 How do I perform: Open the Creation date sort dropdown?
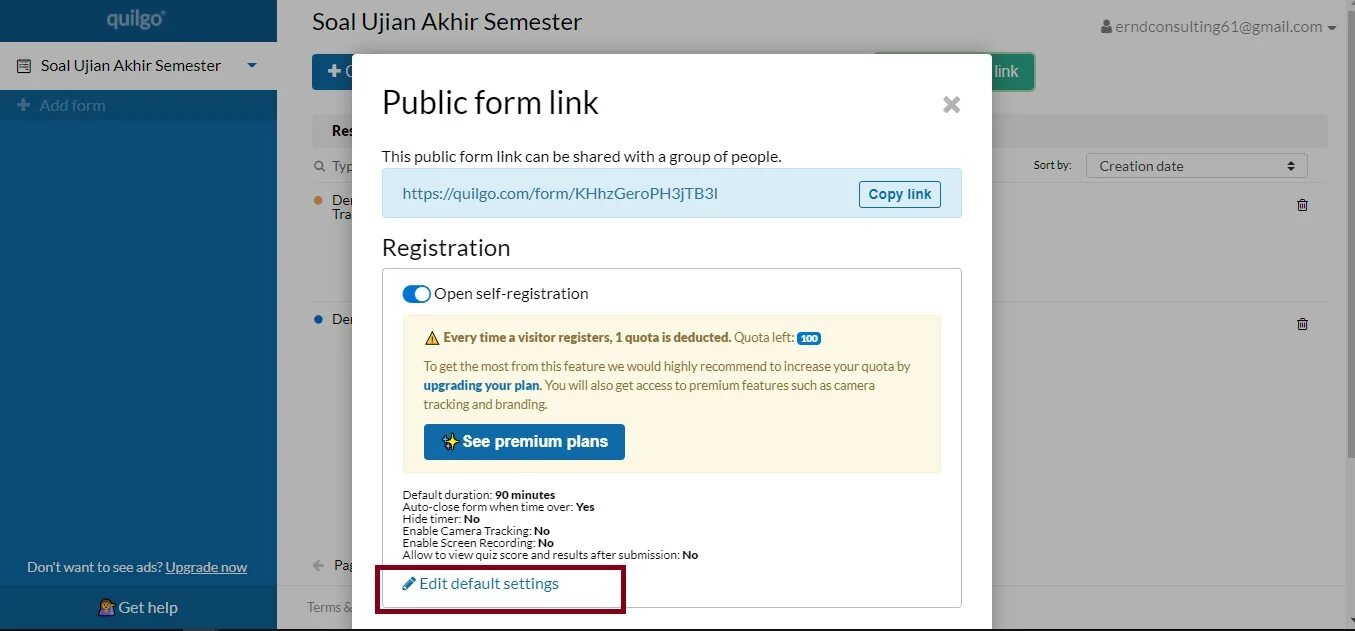1196,166
